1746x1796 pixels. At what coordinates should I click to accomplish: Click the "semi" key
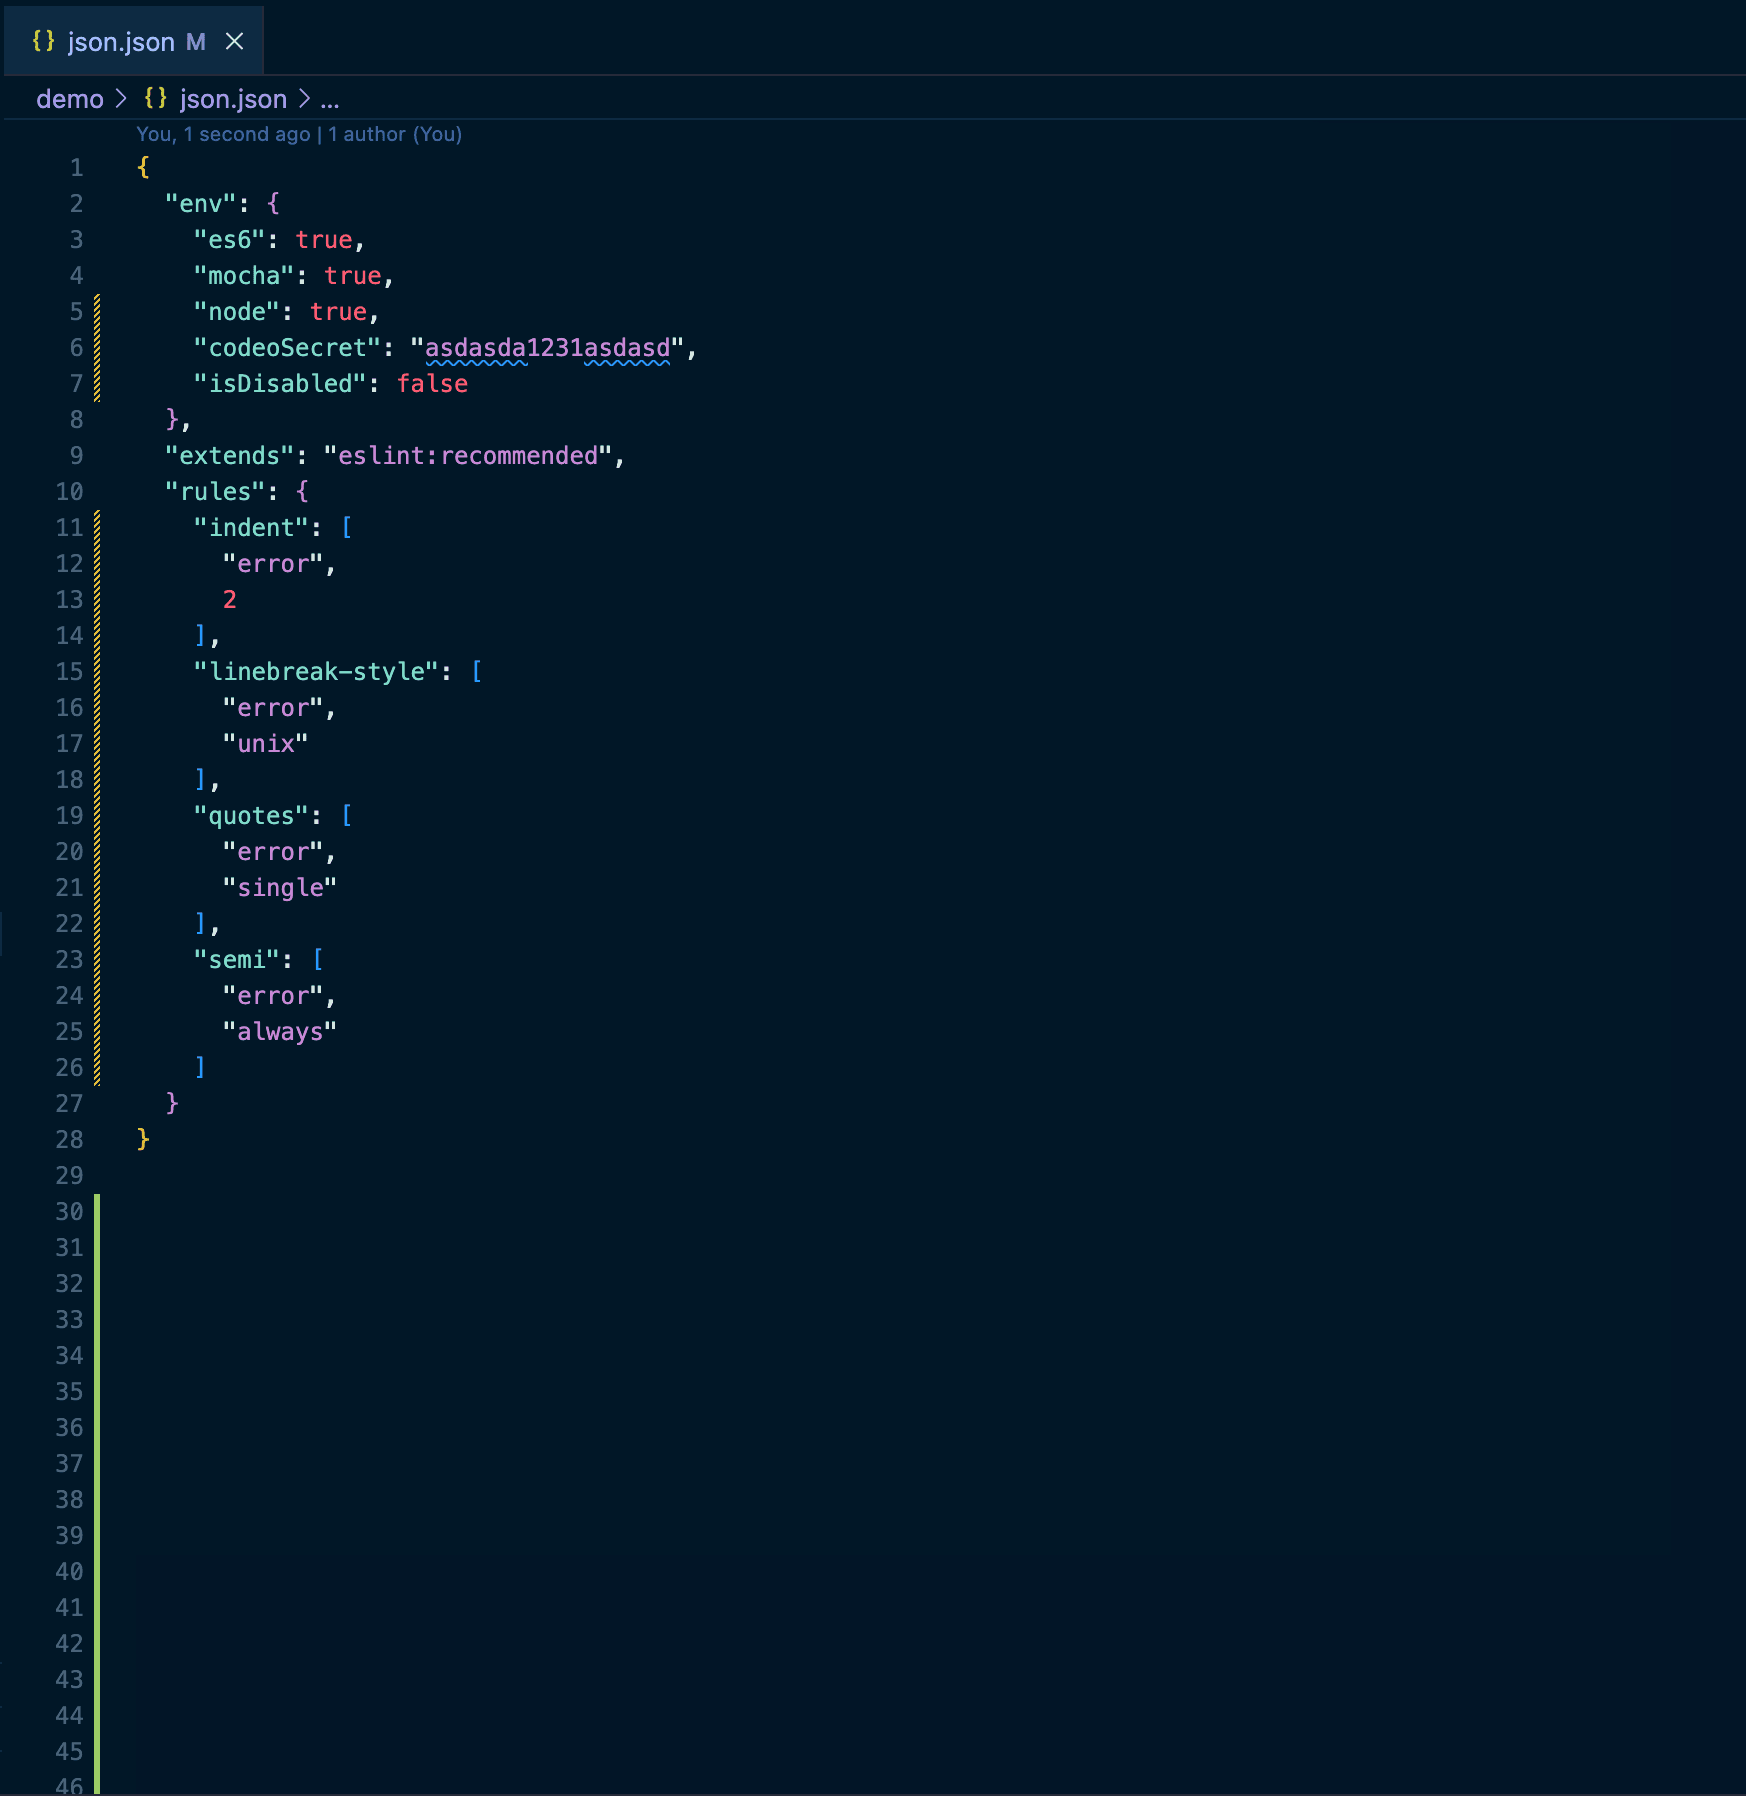click(x=236, y=960)
